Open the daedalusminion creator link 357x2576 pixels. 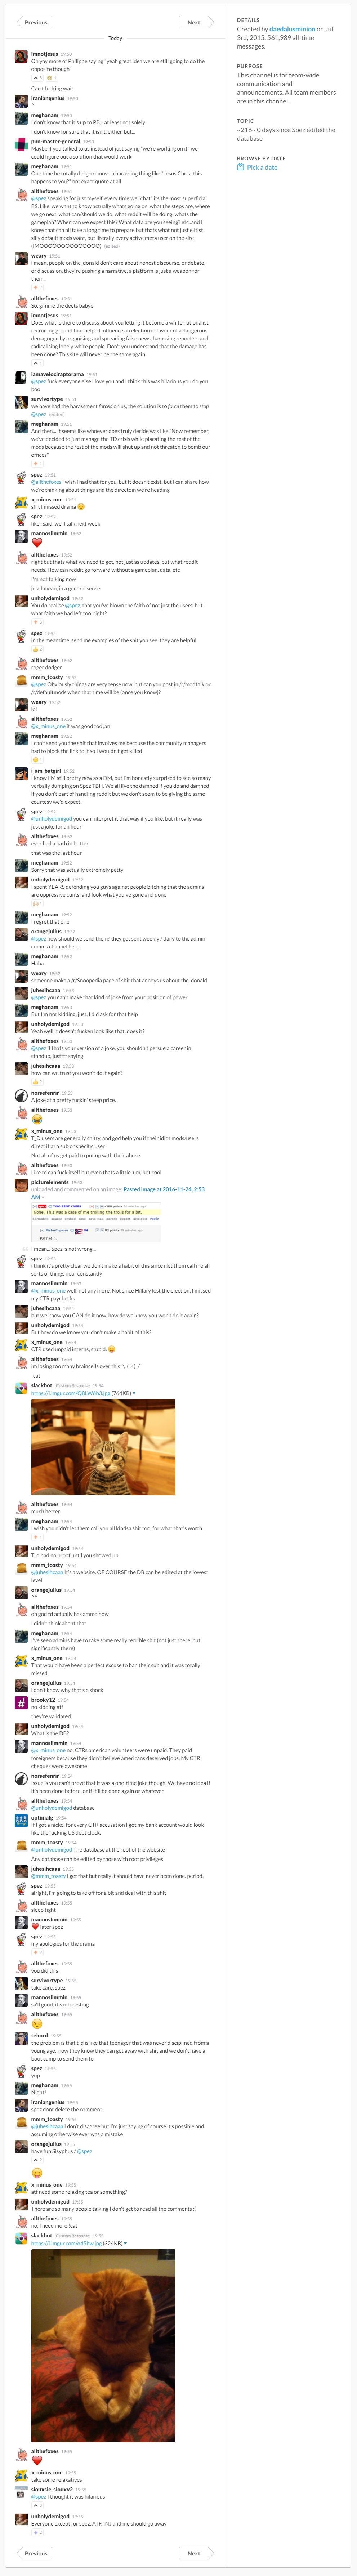click(x=292, y=29)
